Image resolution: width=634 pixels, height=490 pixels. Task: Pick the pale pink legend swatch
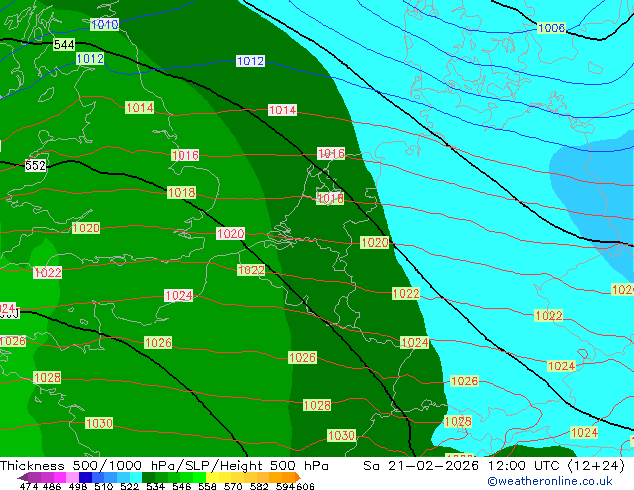coord(72,477)
